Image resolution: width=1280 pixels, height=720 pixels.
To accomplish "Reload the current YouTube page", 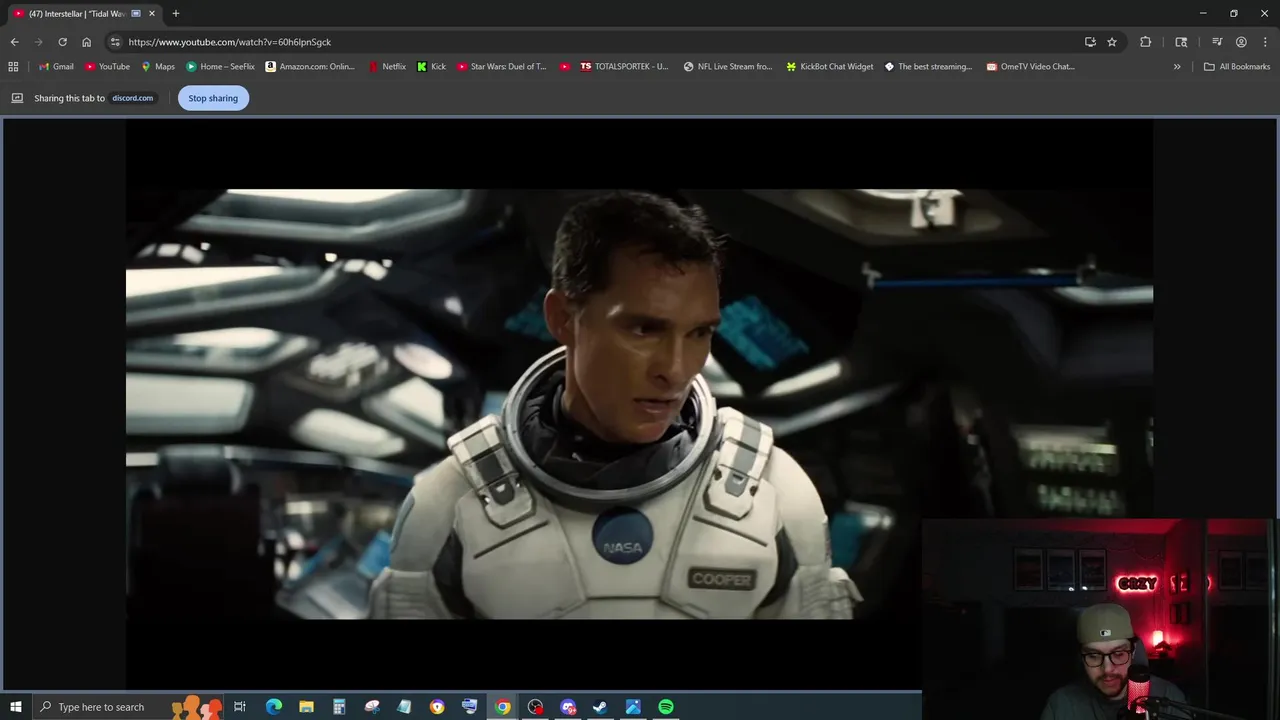I will [x=62, y=42].
